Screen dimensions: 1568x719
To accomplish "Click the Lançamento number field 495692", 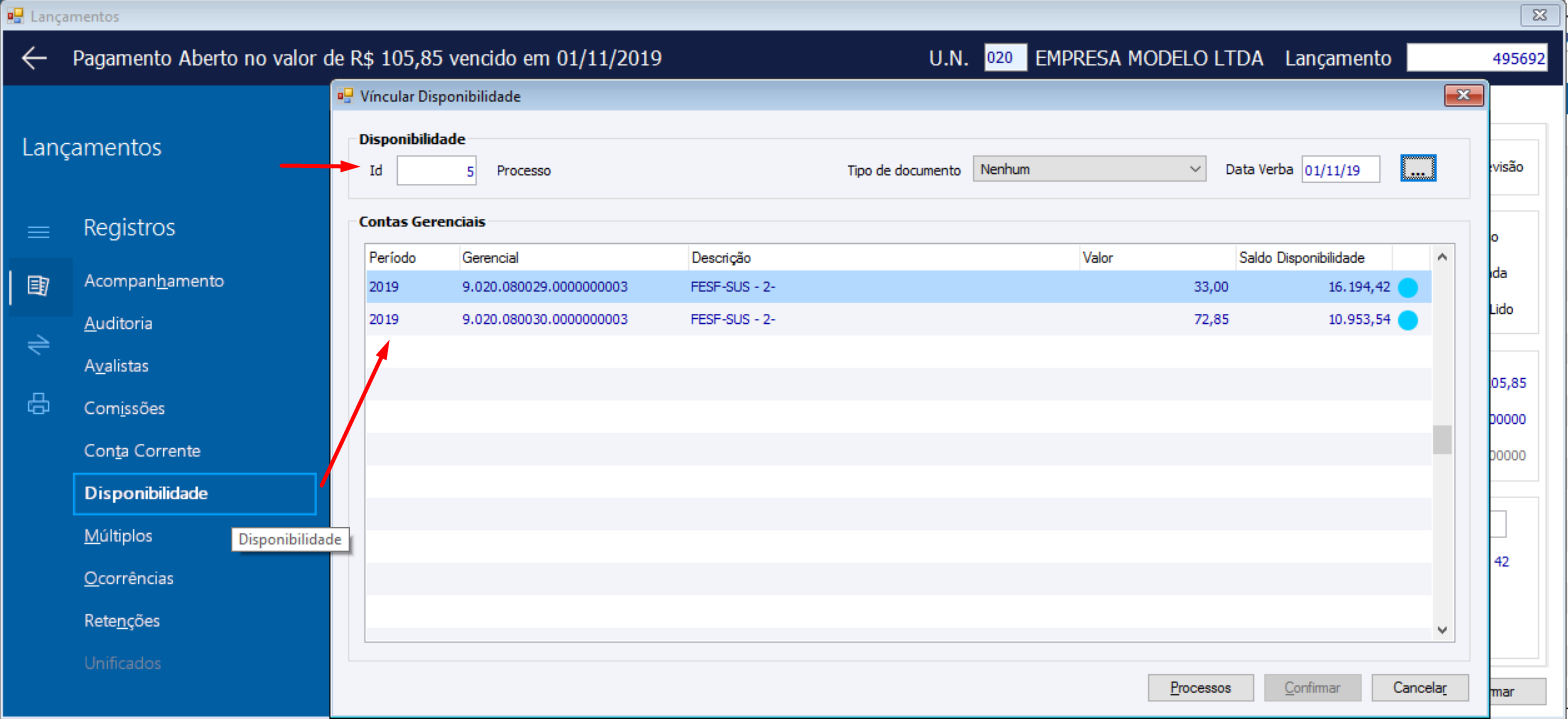I will click(x=1478, y=58).
